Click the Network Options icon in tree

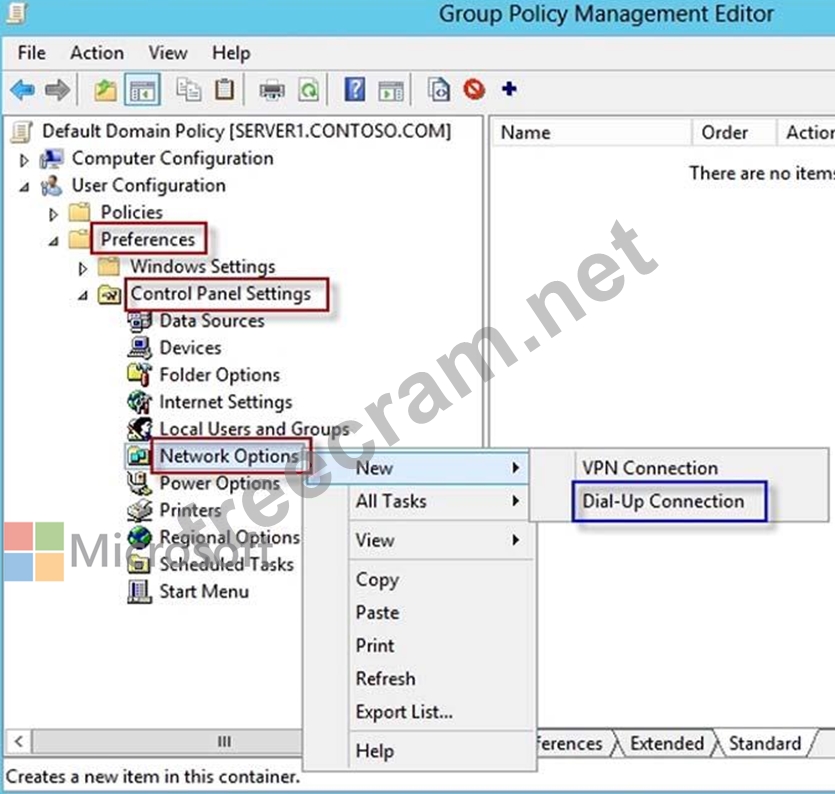click(138, 456)
